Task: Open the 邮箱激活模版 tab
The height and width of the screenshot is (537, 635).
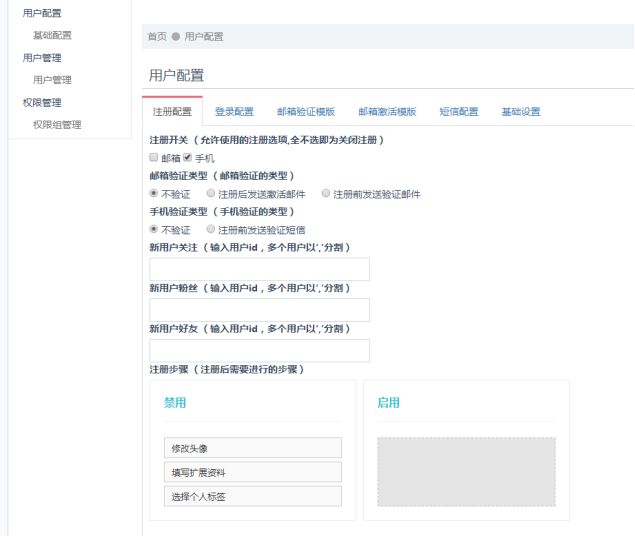Action: [x=387, y=111]
